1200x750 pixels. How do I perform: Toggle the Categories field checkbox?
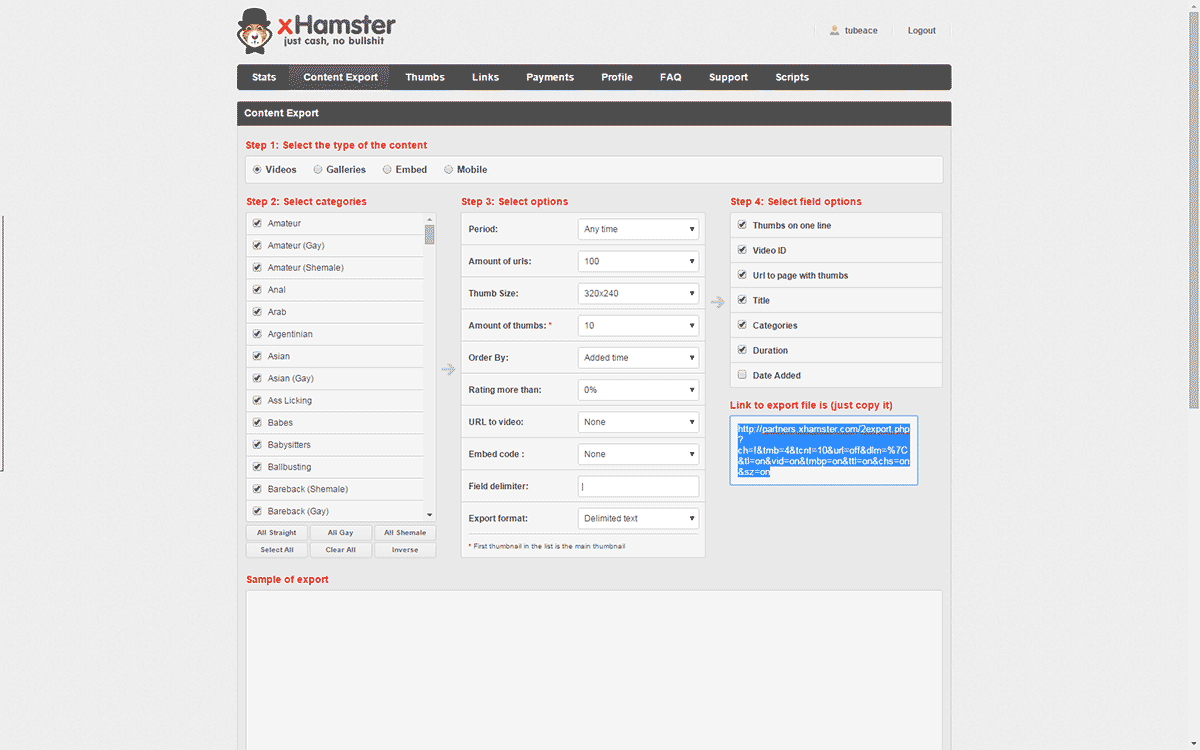coord(742,325)
